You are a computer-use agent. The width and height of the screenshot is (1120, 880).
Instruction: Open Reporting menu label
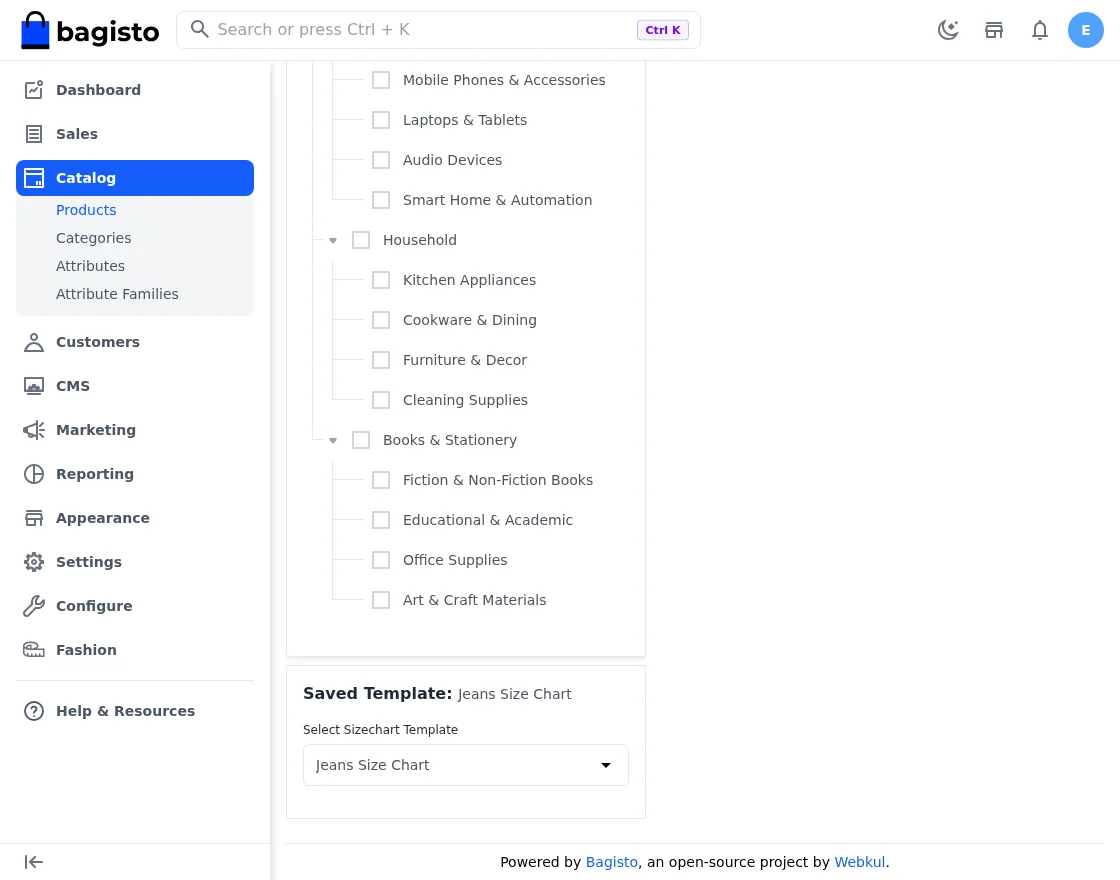tap(95, 474)
